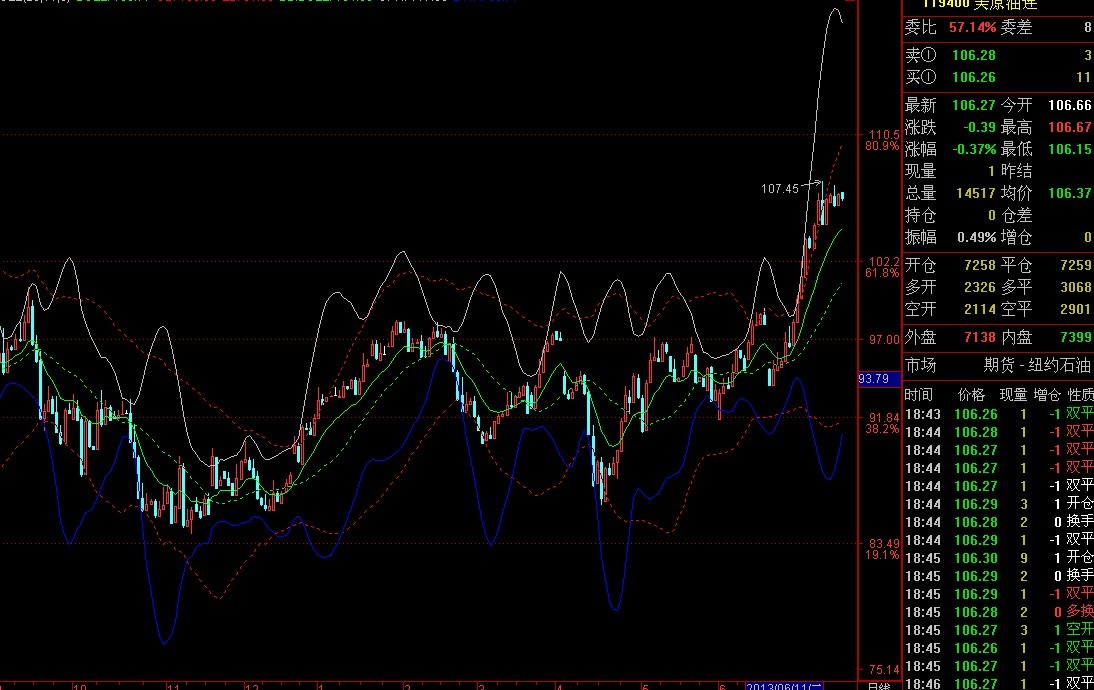Click the 买① bid price 106.26
The width and height of the screenshot is (1094, 690).
tap(974, 77)
